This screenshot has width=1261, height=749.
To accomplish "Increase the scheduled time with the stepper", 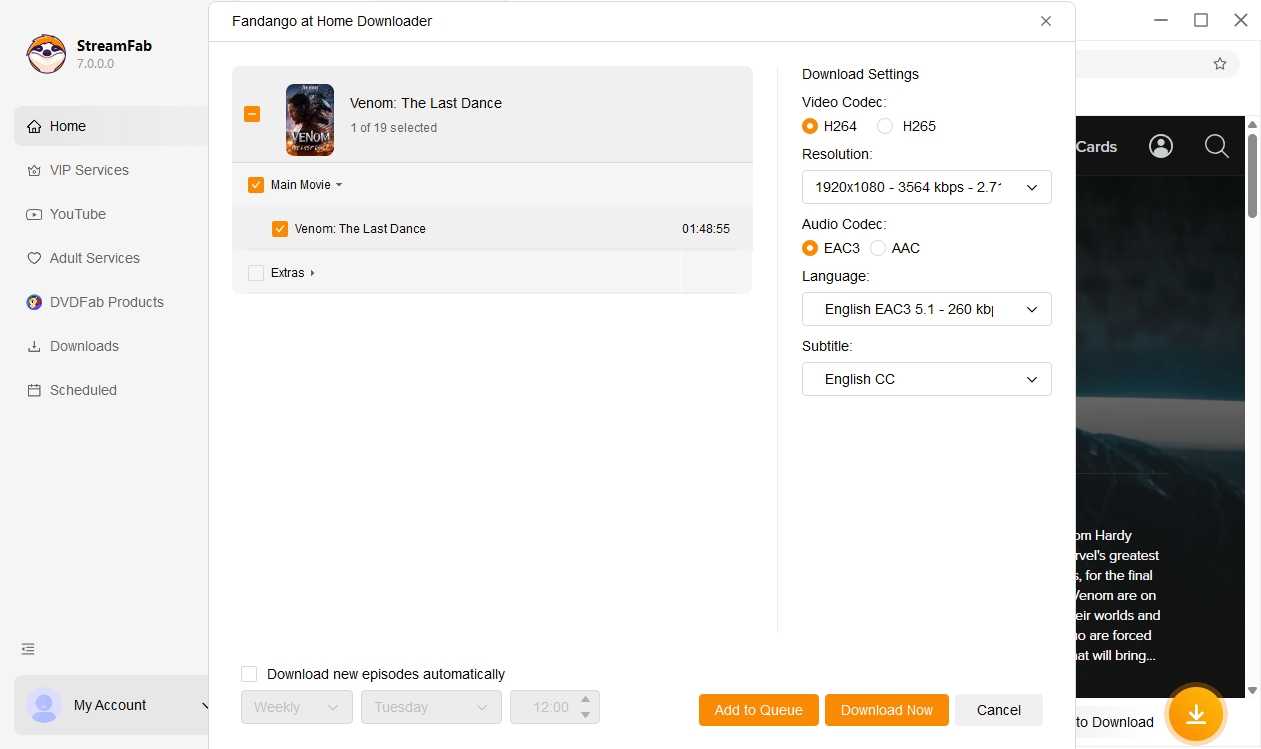I will click(586, 701).
